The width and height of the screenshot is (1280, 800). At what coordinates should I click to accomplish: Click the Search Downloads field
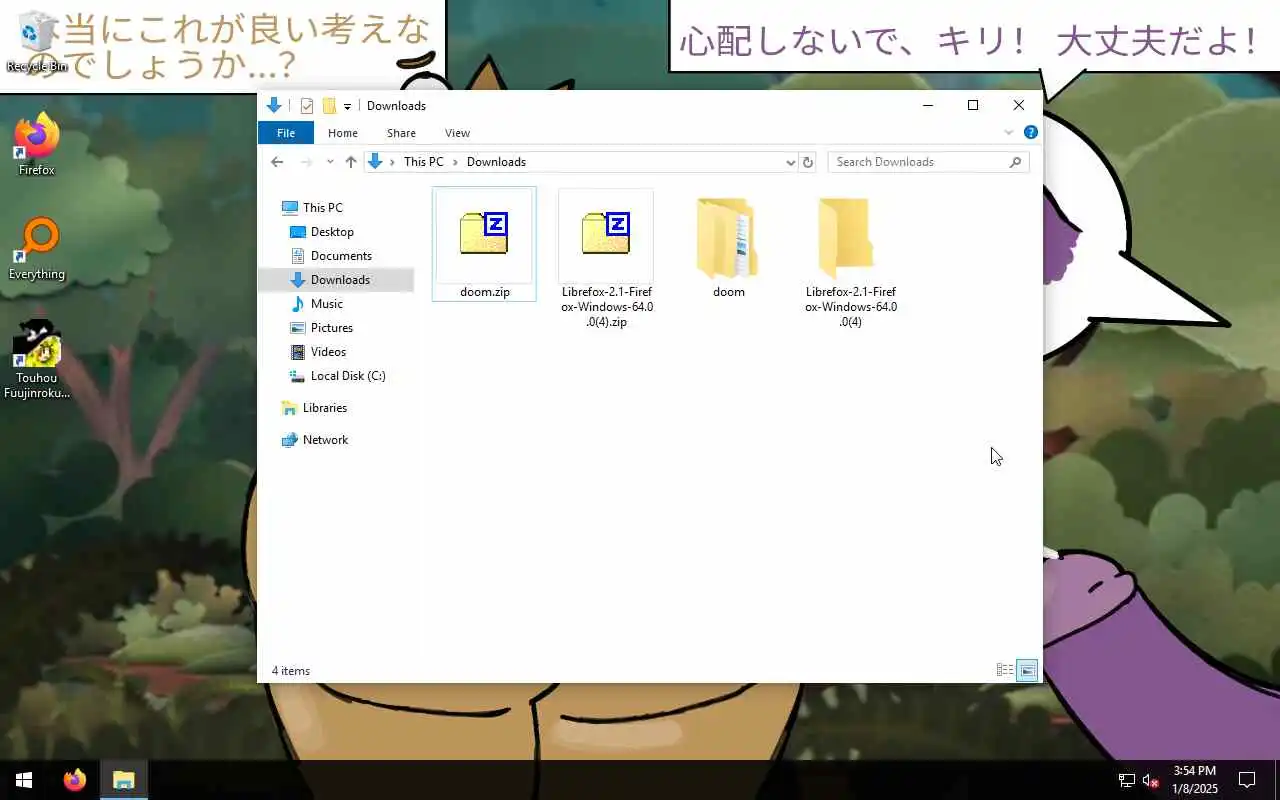click(928, 162)
